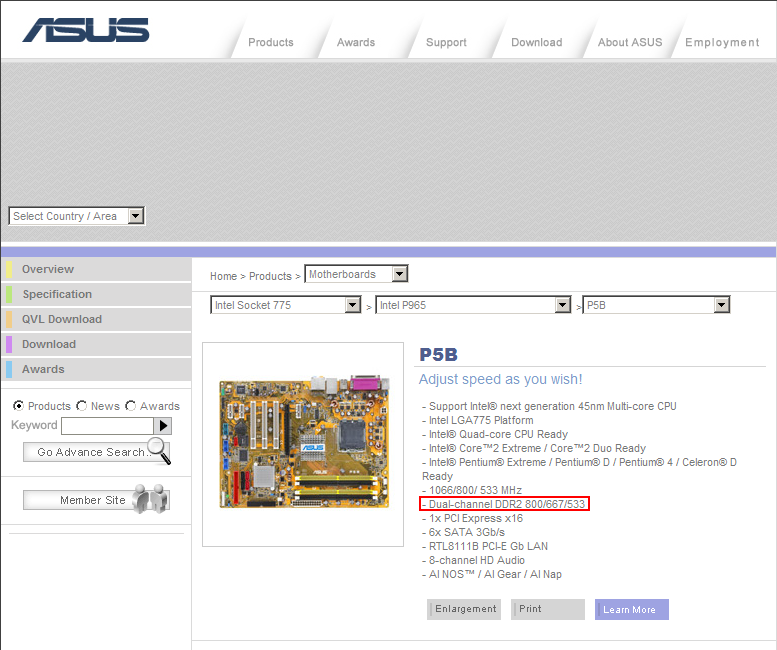Click 'Dual-channel DDR2 800/667/533' text

point(506,504)
